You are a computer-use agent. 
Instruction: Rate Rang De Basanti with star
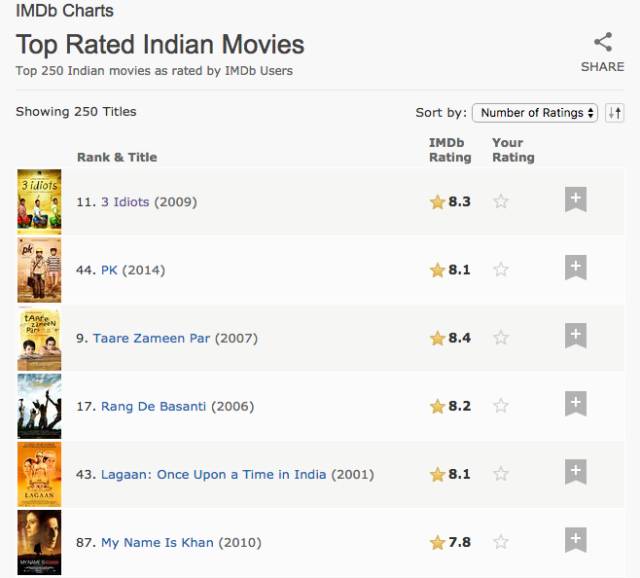click(x=501, y=406)
